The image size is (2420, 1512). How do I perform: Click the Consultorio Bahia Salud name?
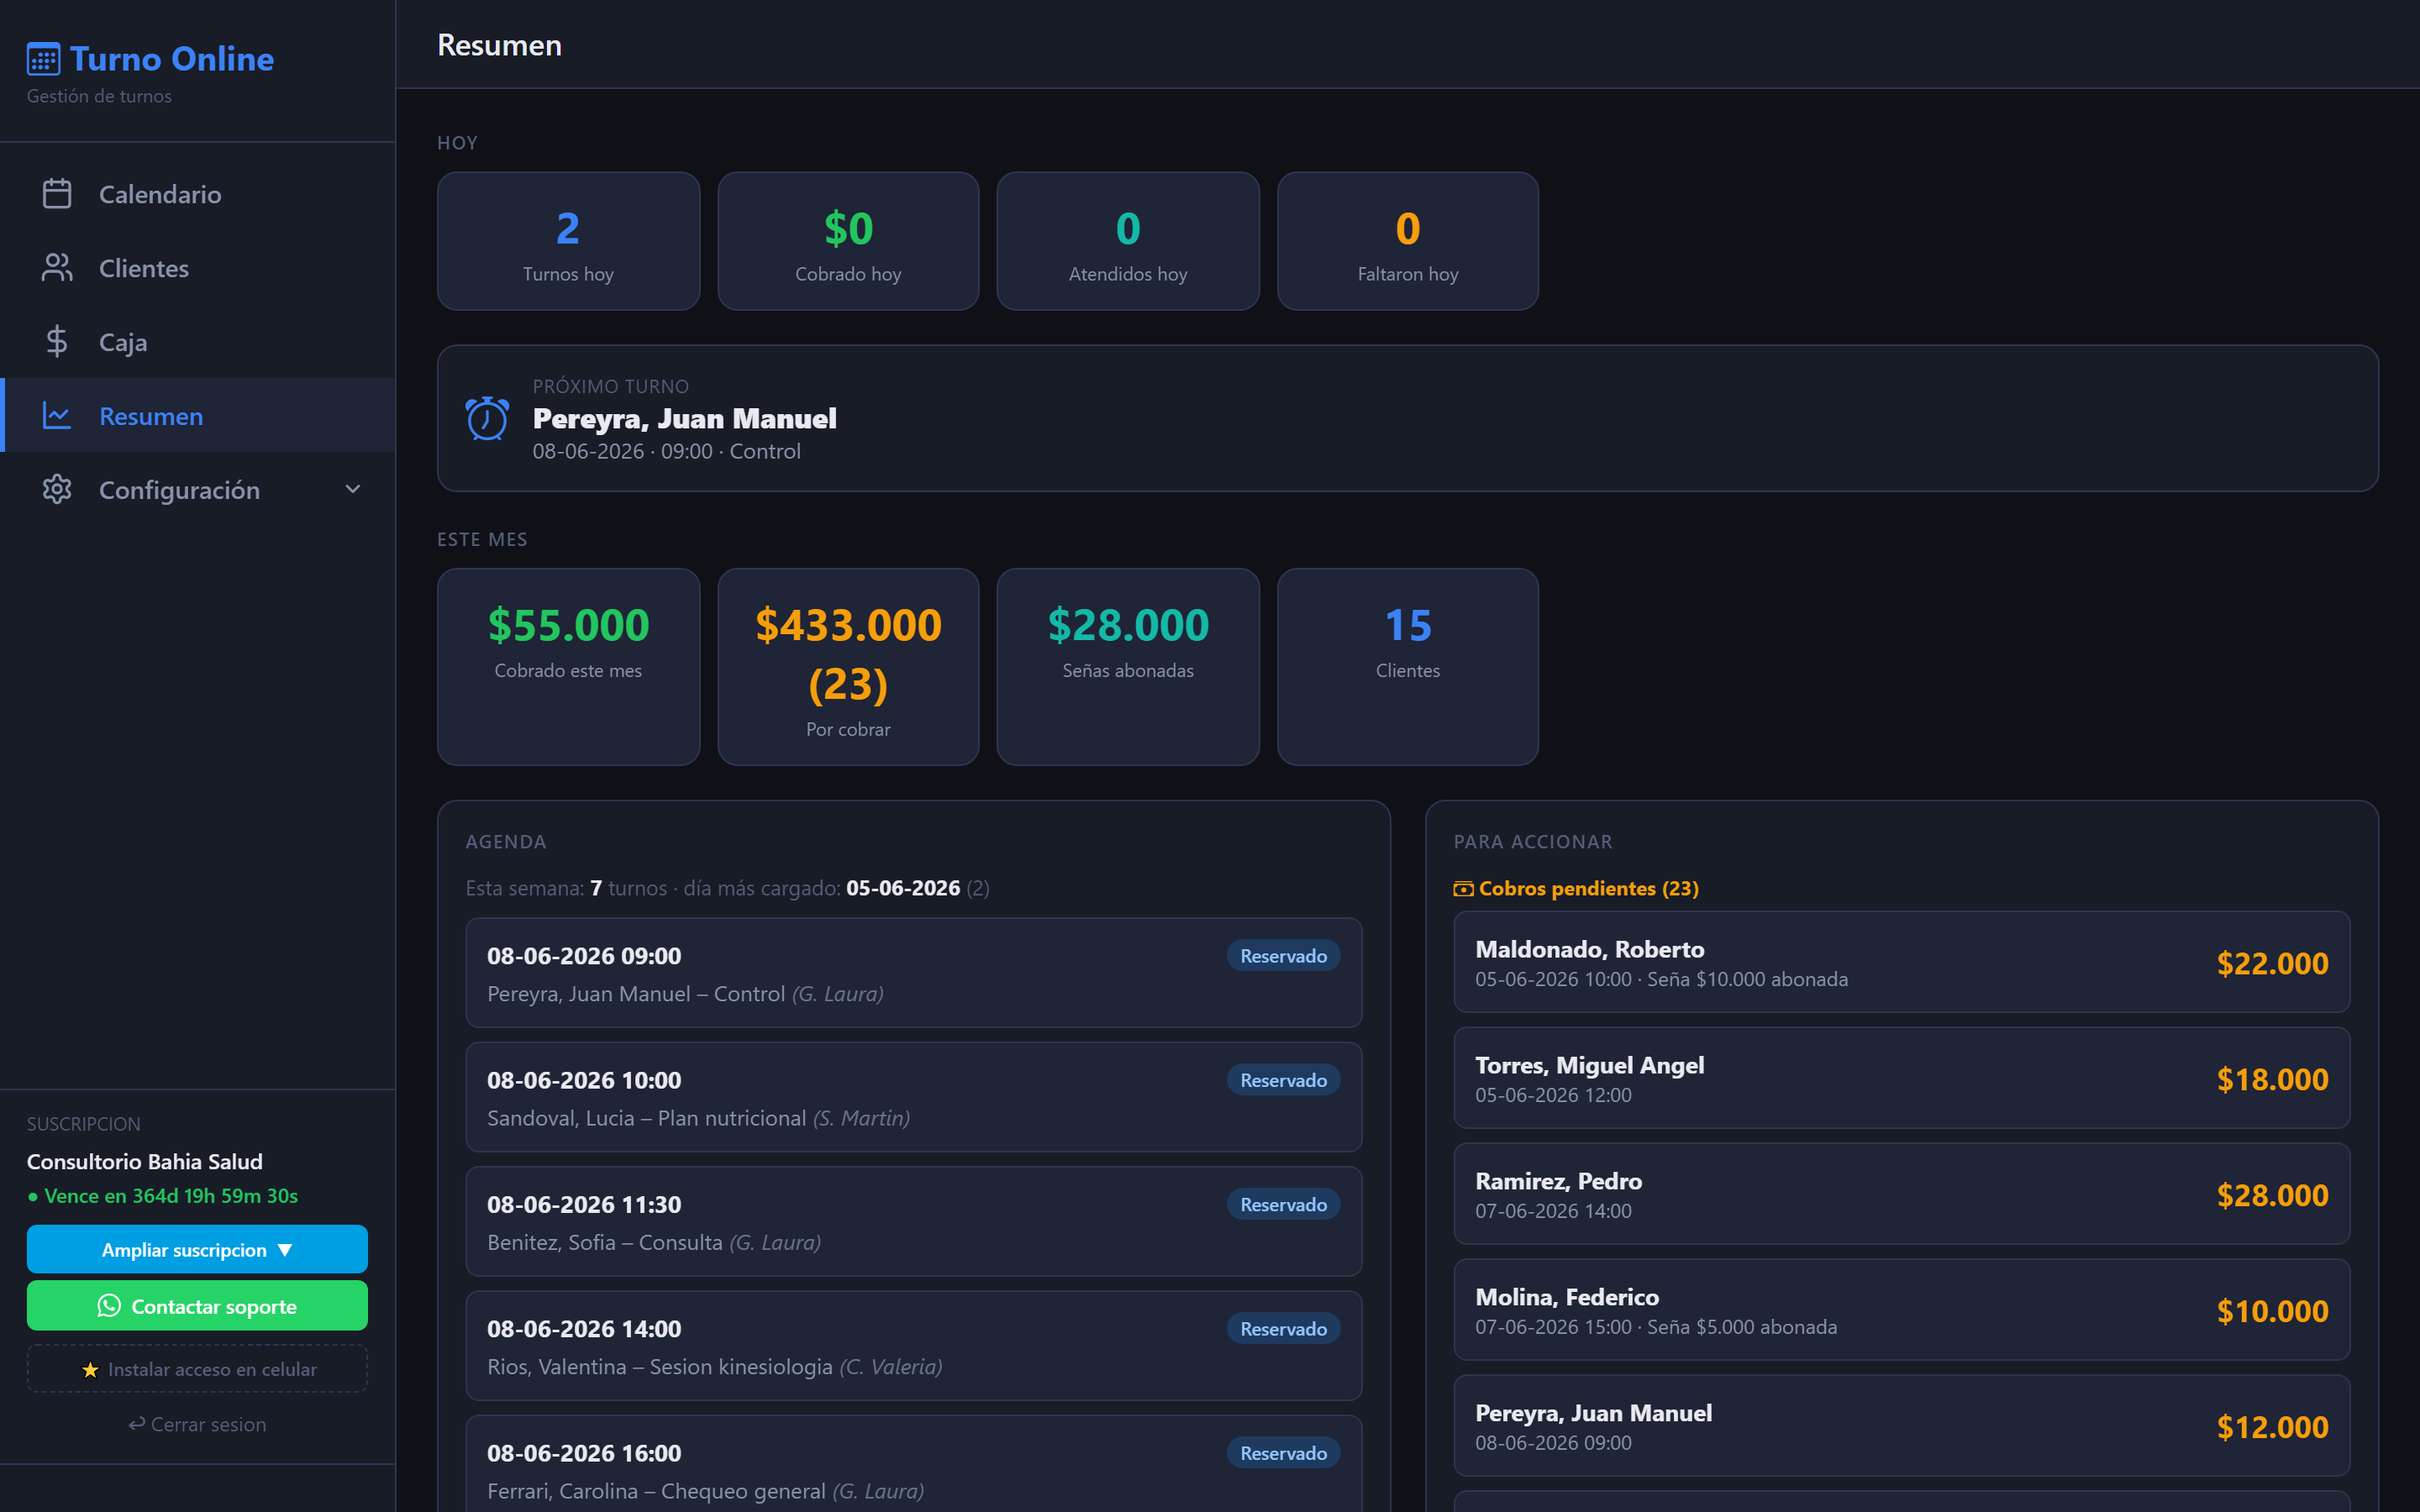coord(145,1162)
